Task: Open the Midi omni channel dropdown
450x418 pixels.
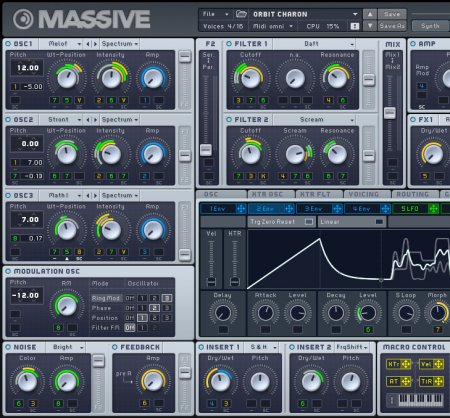Action: [x=273, y=26]
